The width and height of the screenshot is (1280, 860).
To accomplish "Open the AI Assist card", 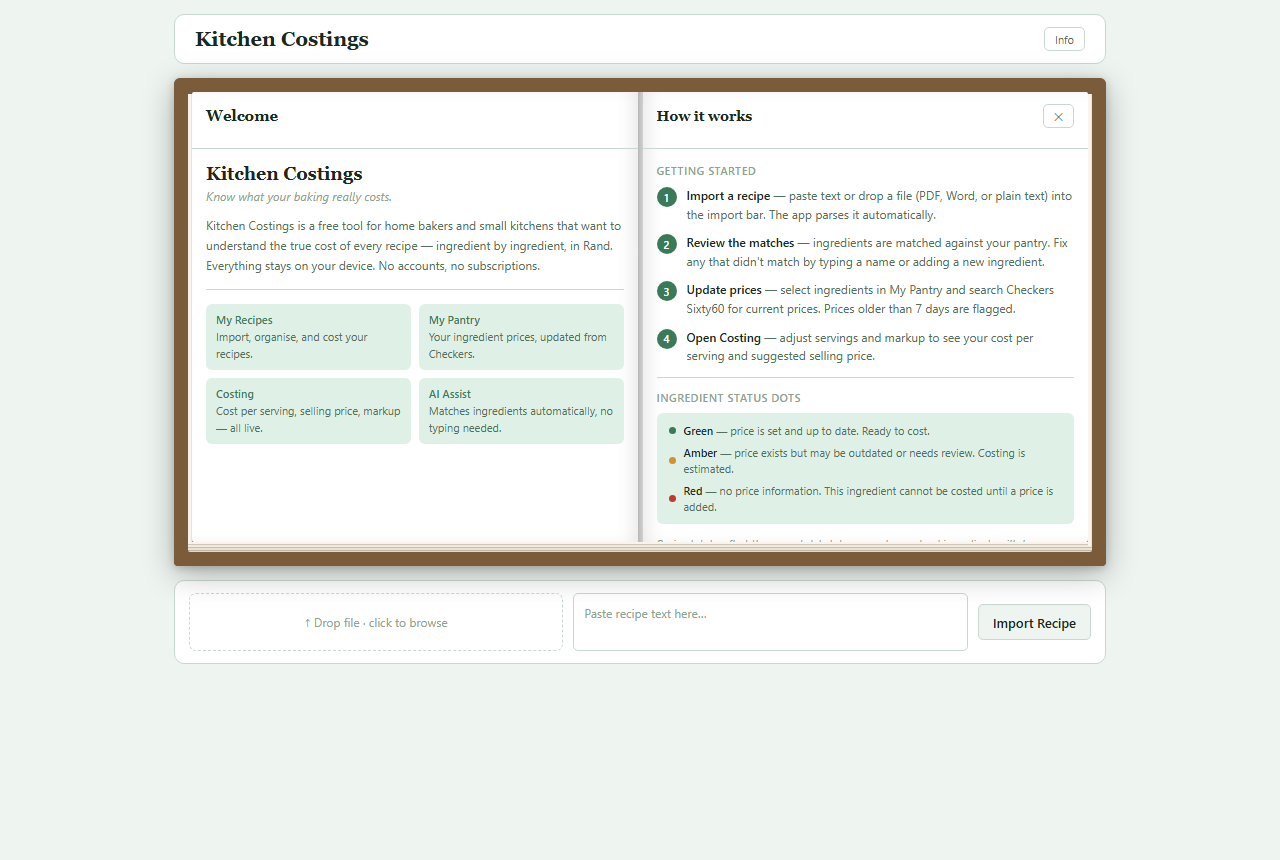I will [x=521, y=411].
